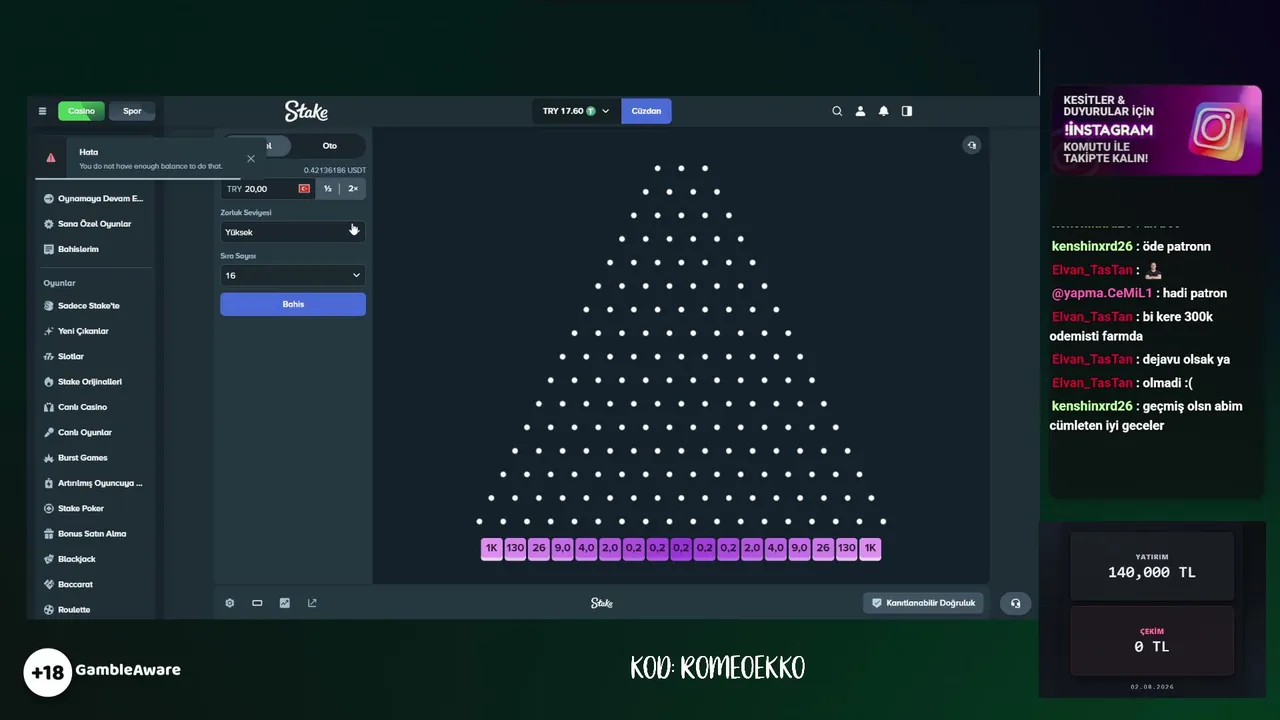Open the search magnifier in the header

pyautogui.click(x=837, y=111)
